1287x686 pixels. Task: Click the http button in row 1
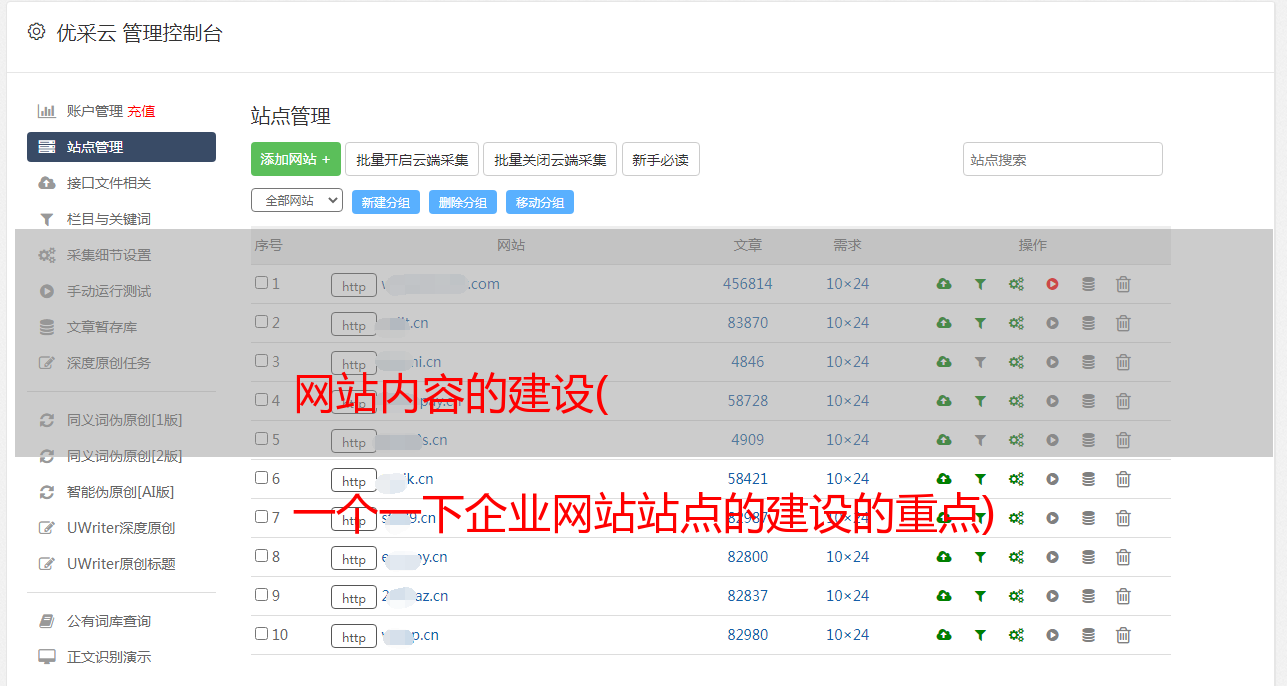click(354, 286)
